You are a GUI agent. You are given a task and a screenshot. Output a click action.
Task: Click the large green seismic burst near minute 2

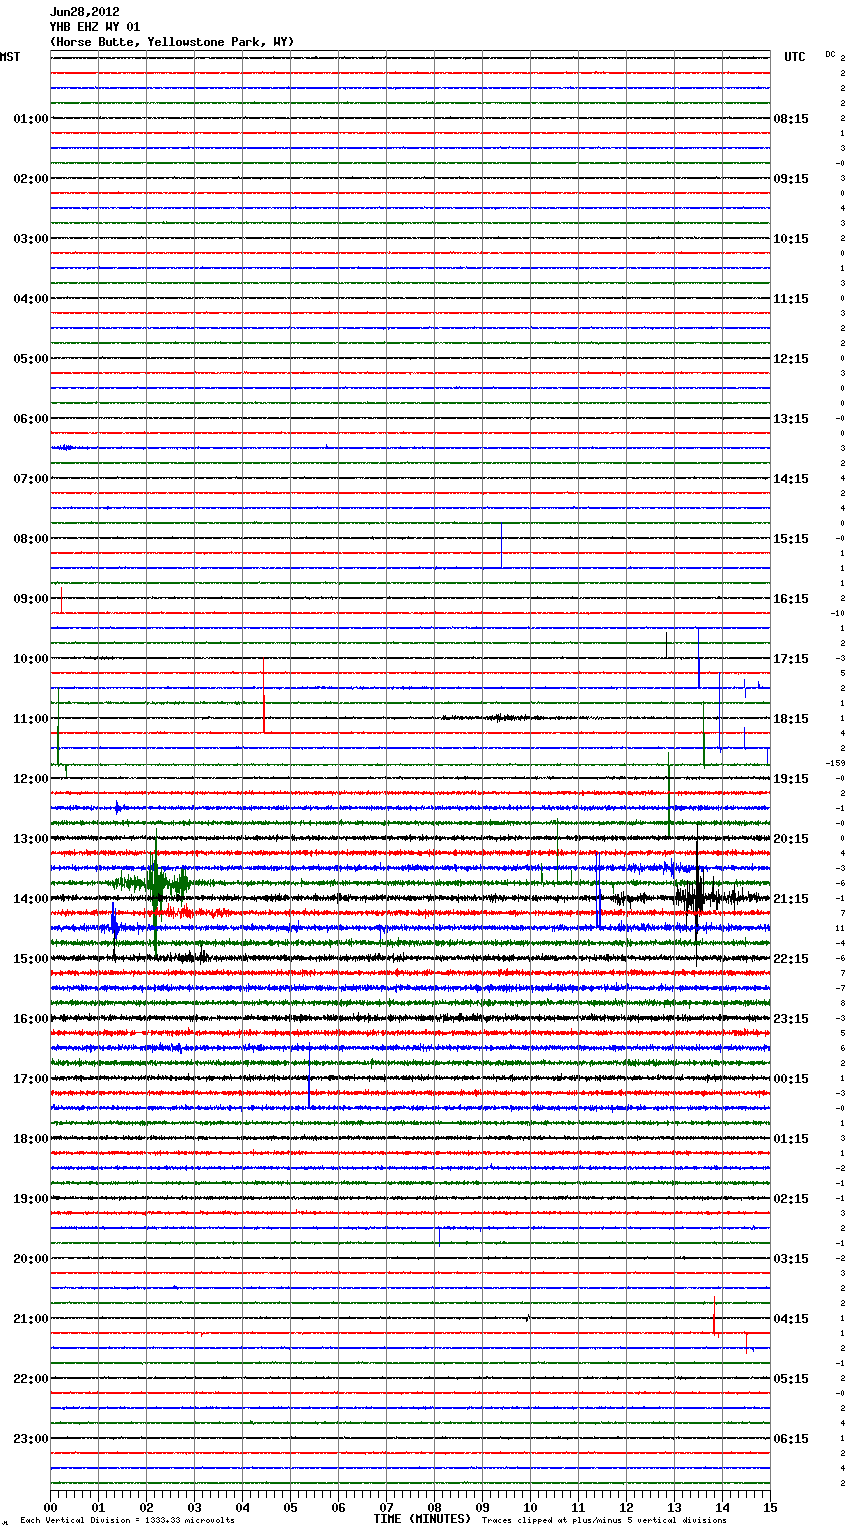(155, 882)
